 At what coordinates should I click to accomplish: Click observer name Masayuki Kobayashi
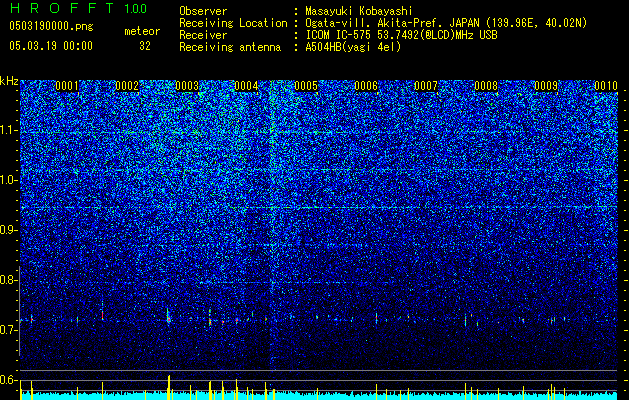pyautogui.click(x=359, y=11)
